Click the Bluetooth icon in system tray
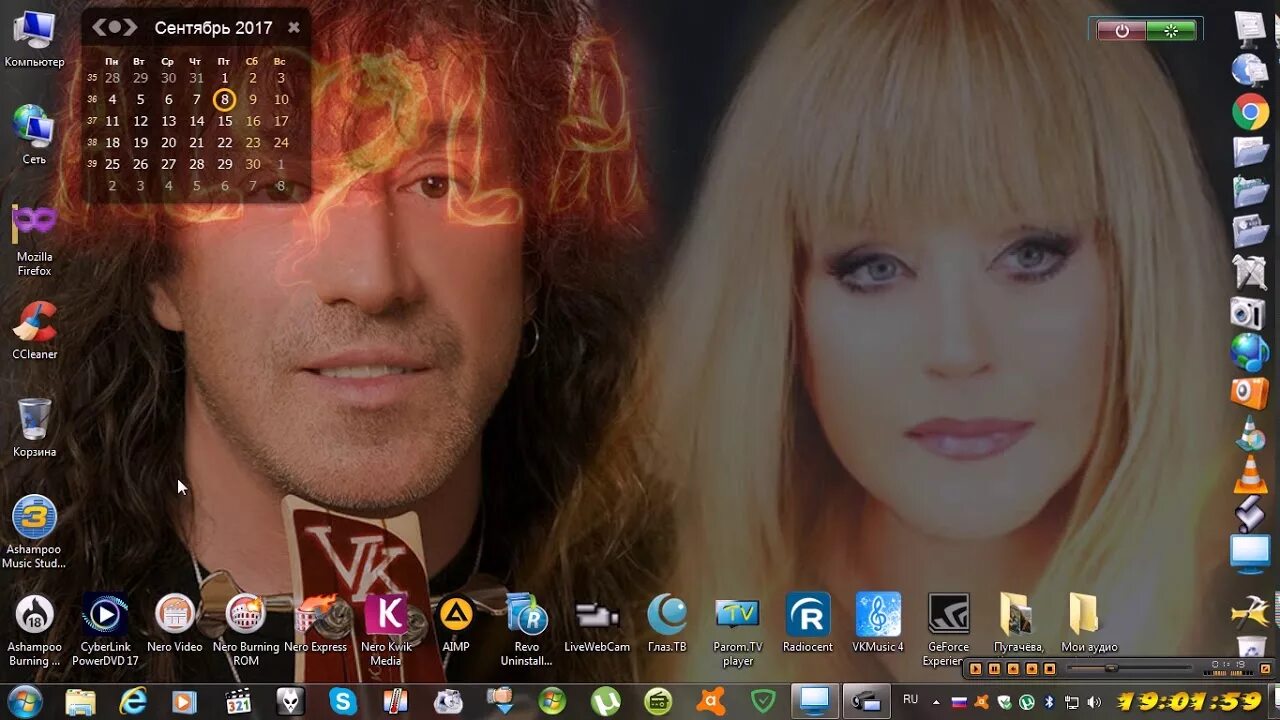Viewport: 1280px width, 720px height. (1049, 702)
